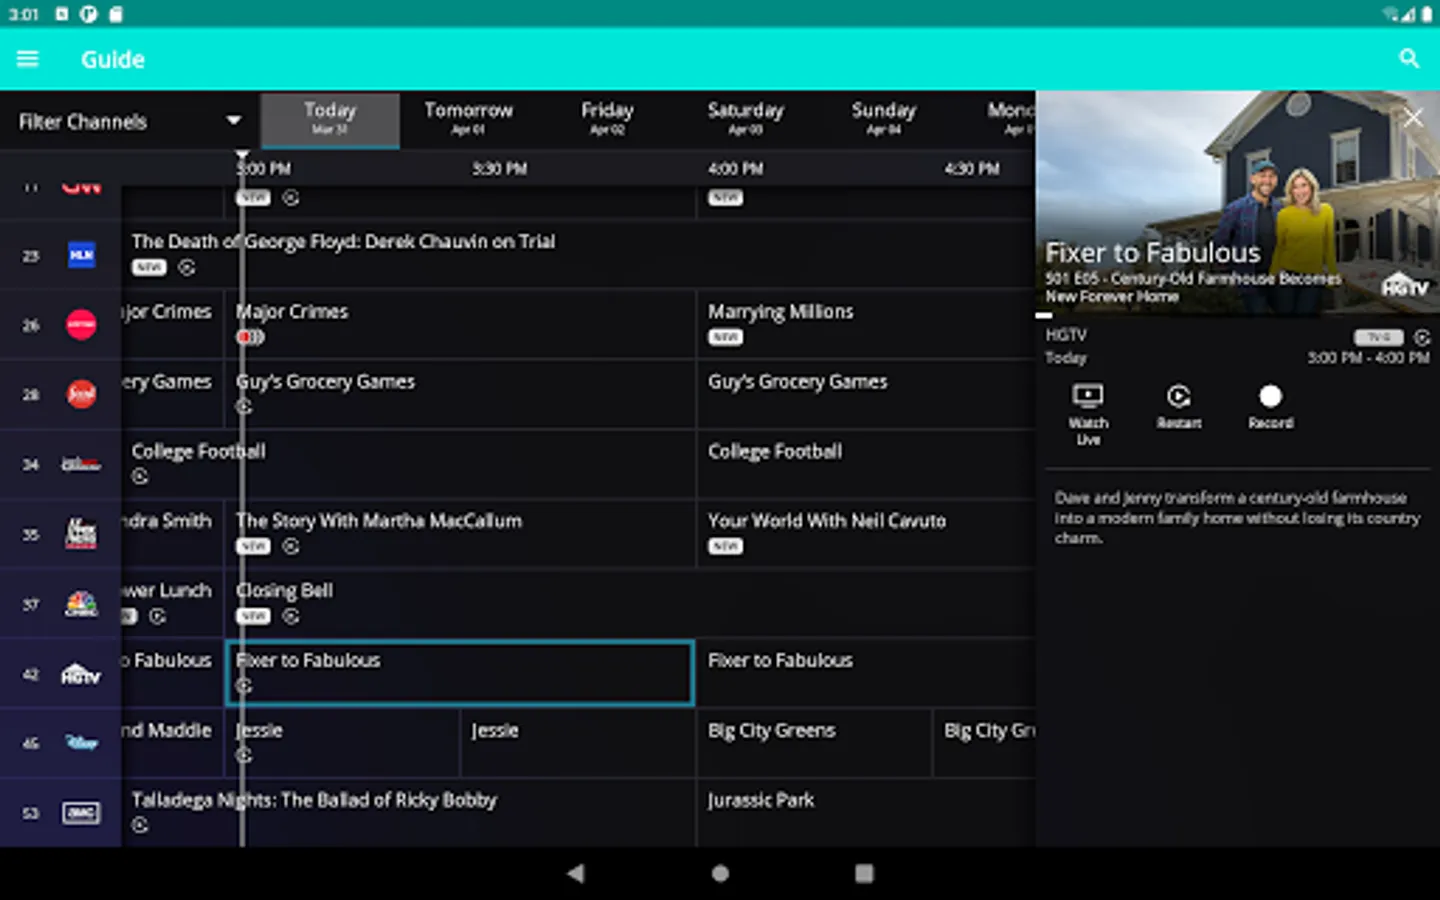The image size is (1440, 900).
Task: Expand the Filter Channels dropdown
Action: (x=130, y=121)
